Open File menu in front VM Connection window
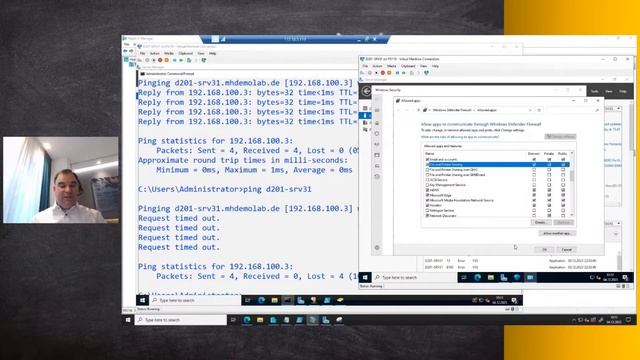640x360 pixels. (365, 66)
